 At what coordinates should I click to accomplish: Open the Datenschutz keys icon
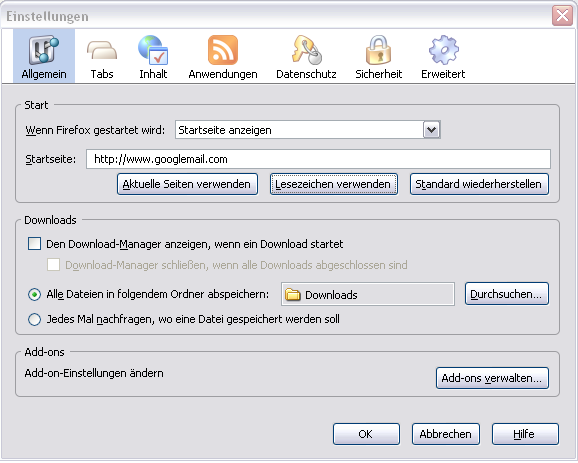point(306,50)
